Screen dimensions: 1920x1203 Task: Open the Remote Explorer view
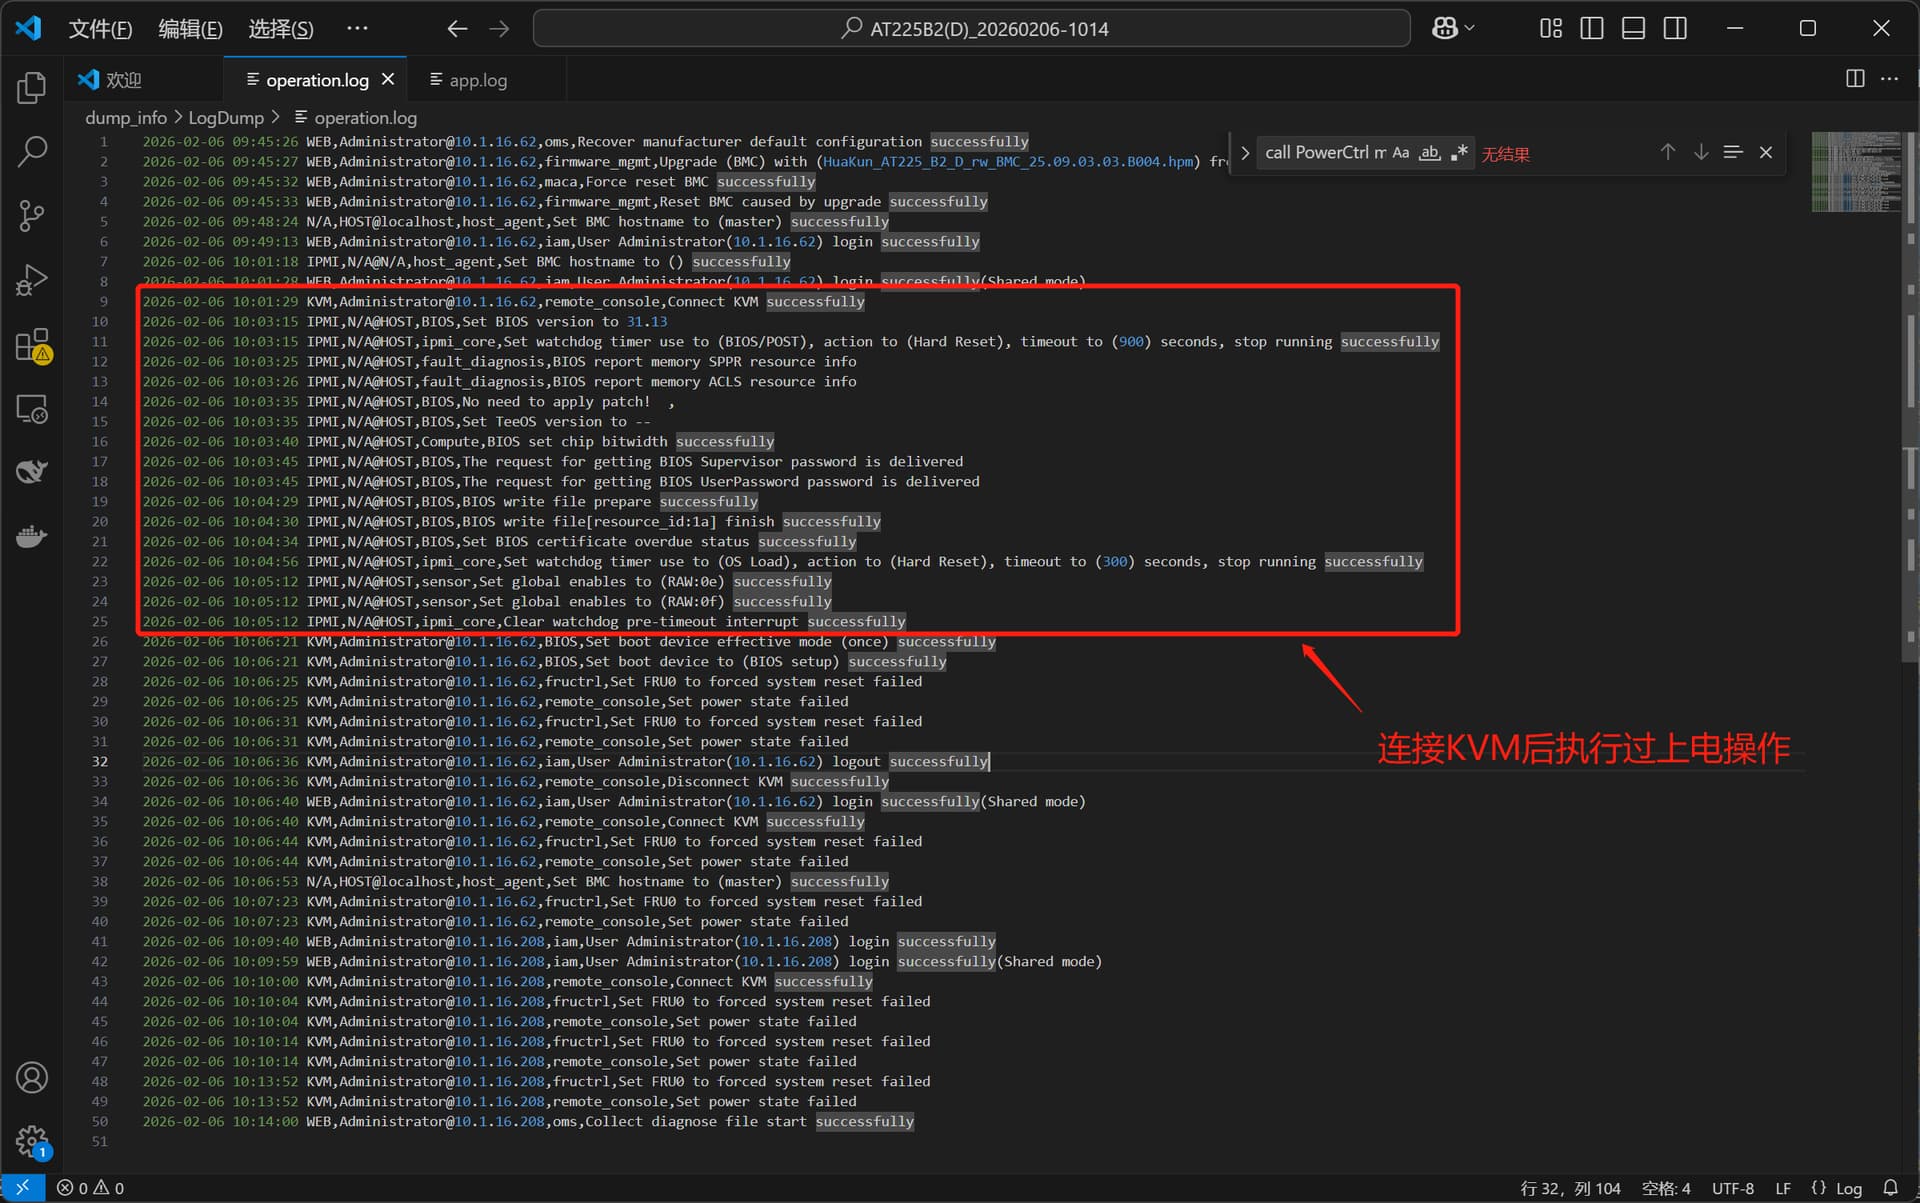[32, 409]
